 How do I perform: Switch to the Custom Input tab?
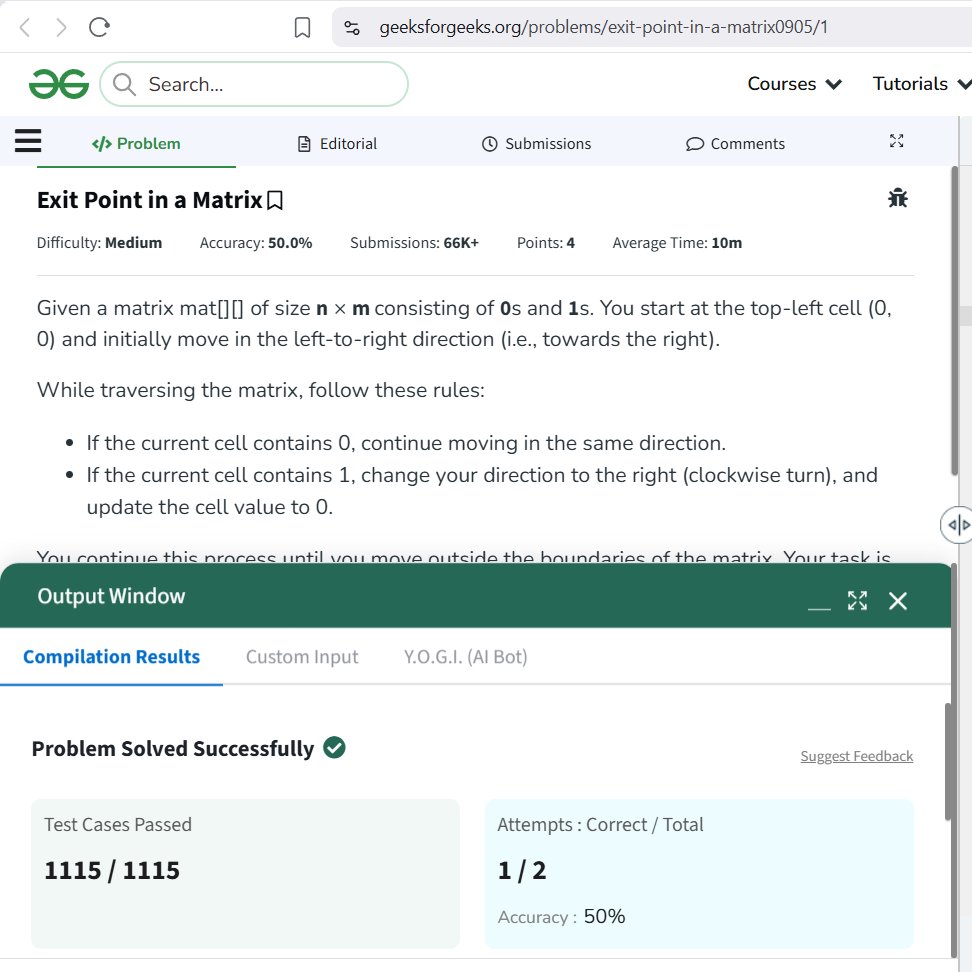(302, 657)
